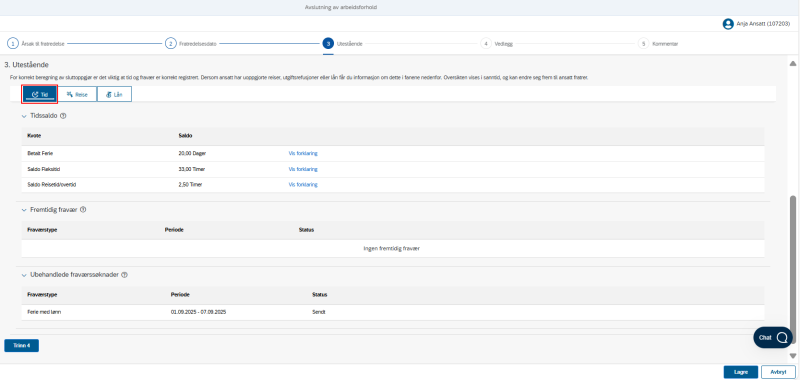
Task: Click the scrollbar down arrow
Action: [793, 356]
